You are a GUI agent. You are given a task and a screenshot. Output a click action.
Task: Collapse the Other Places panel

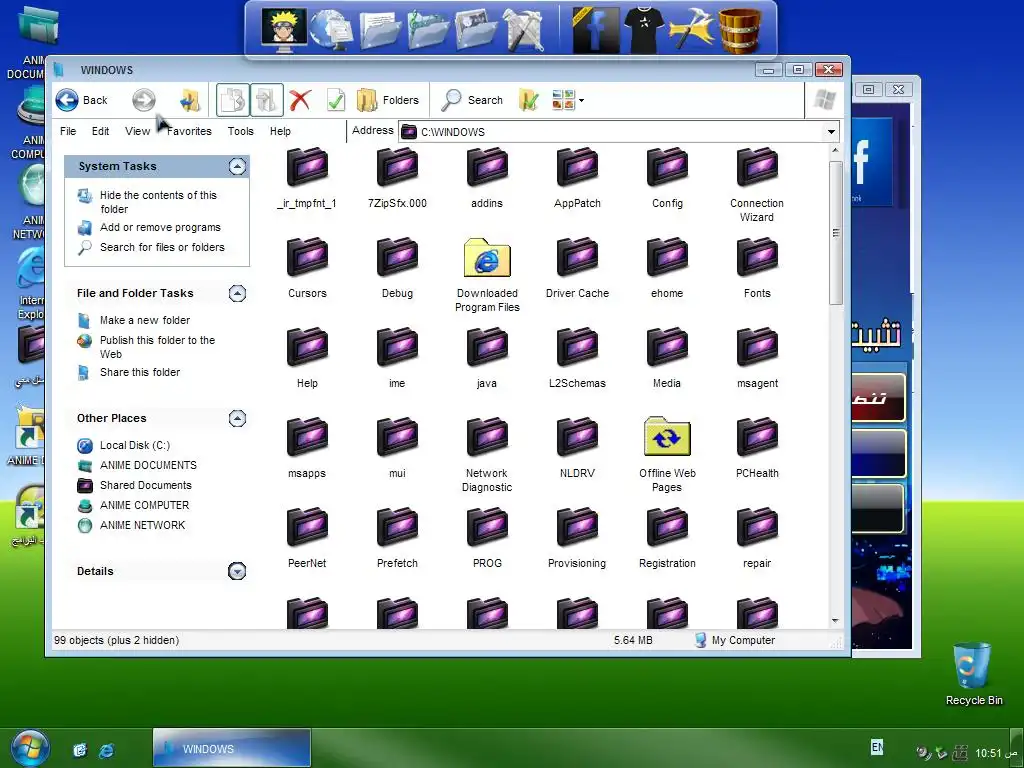coord(237,419)
